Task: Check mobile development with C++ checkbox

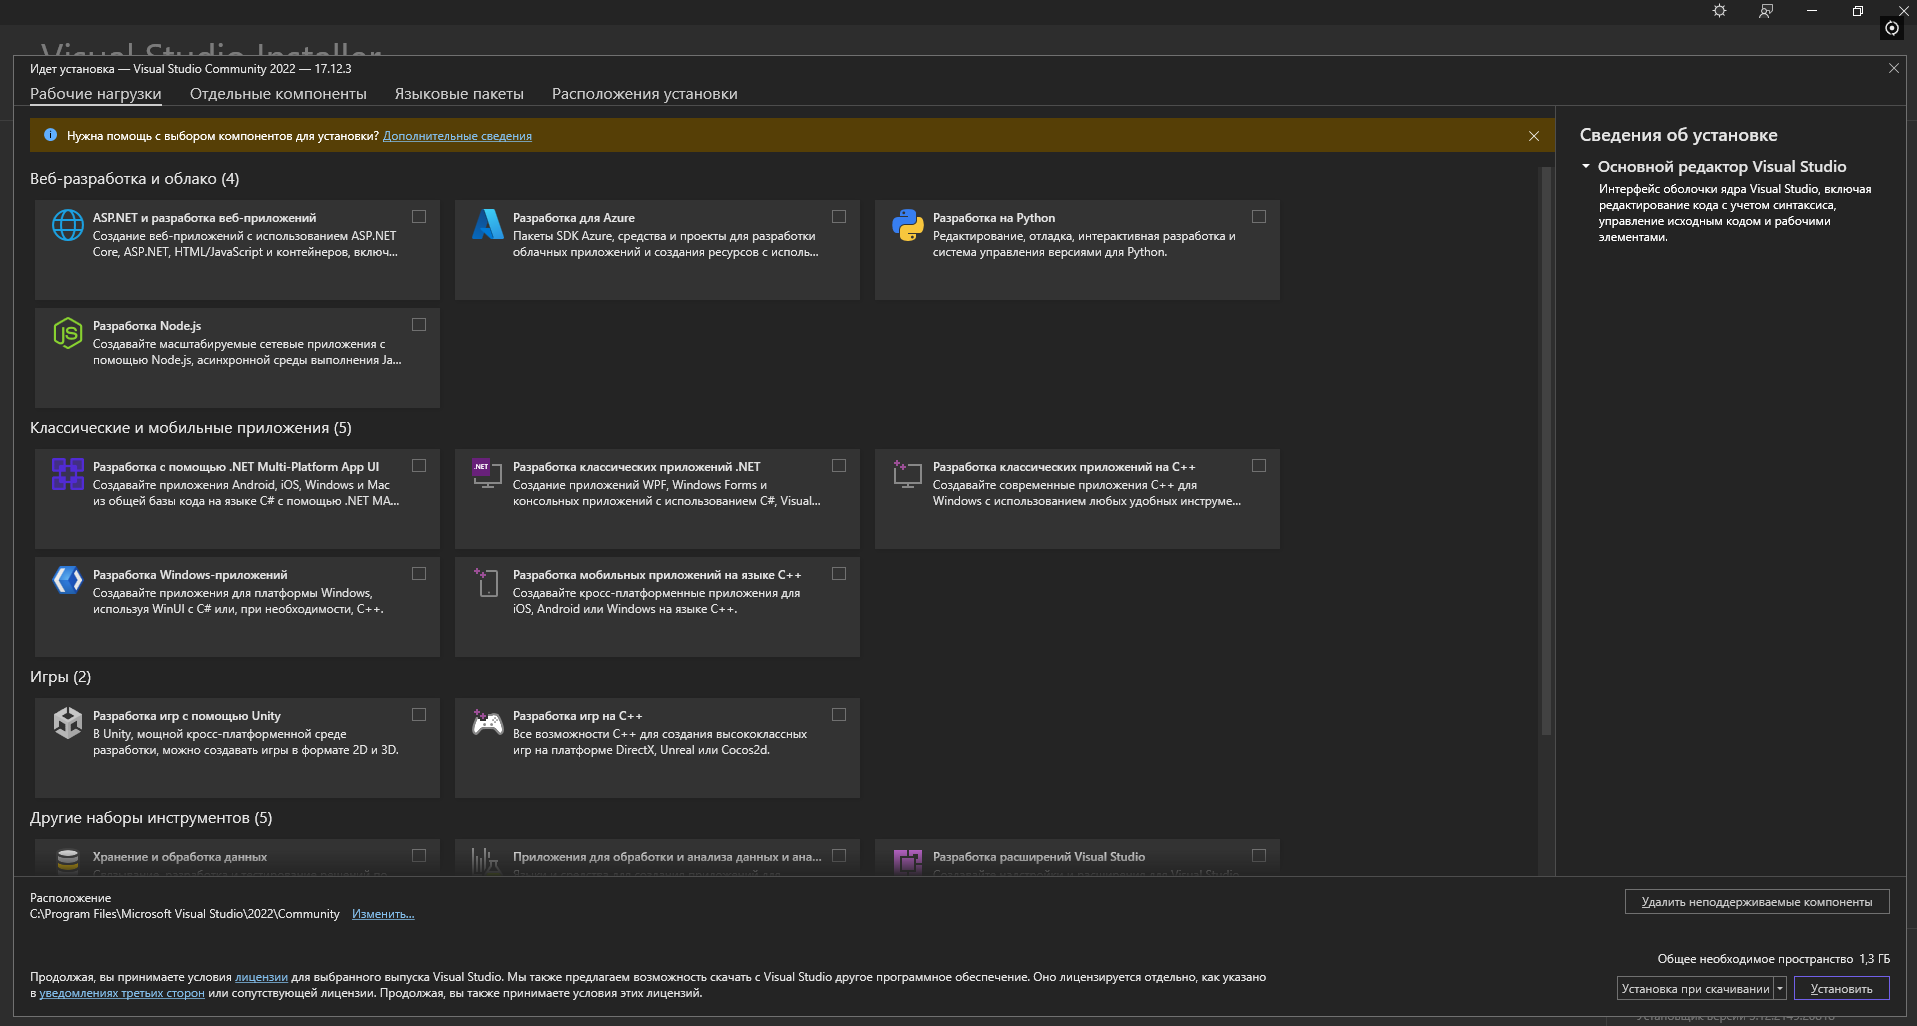Action: click(839, 573)
